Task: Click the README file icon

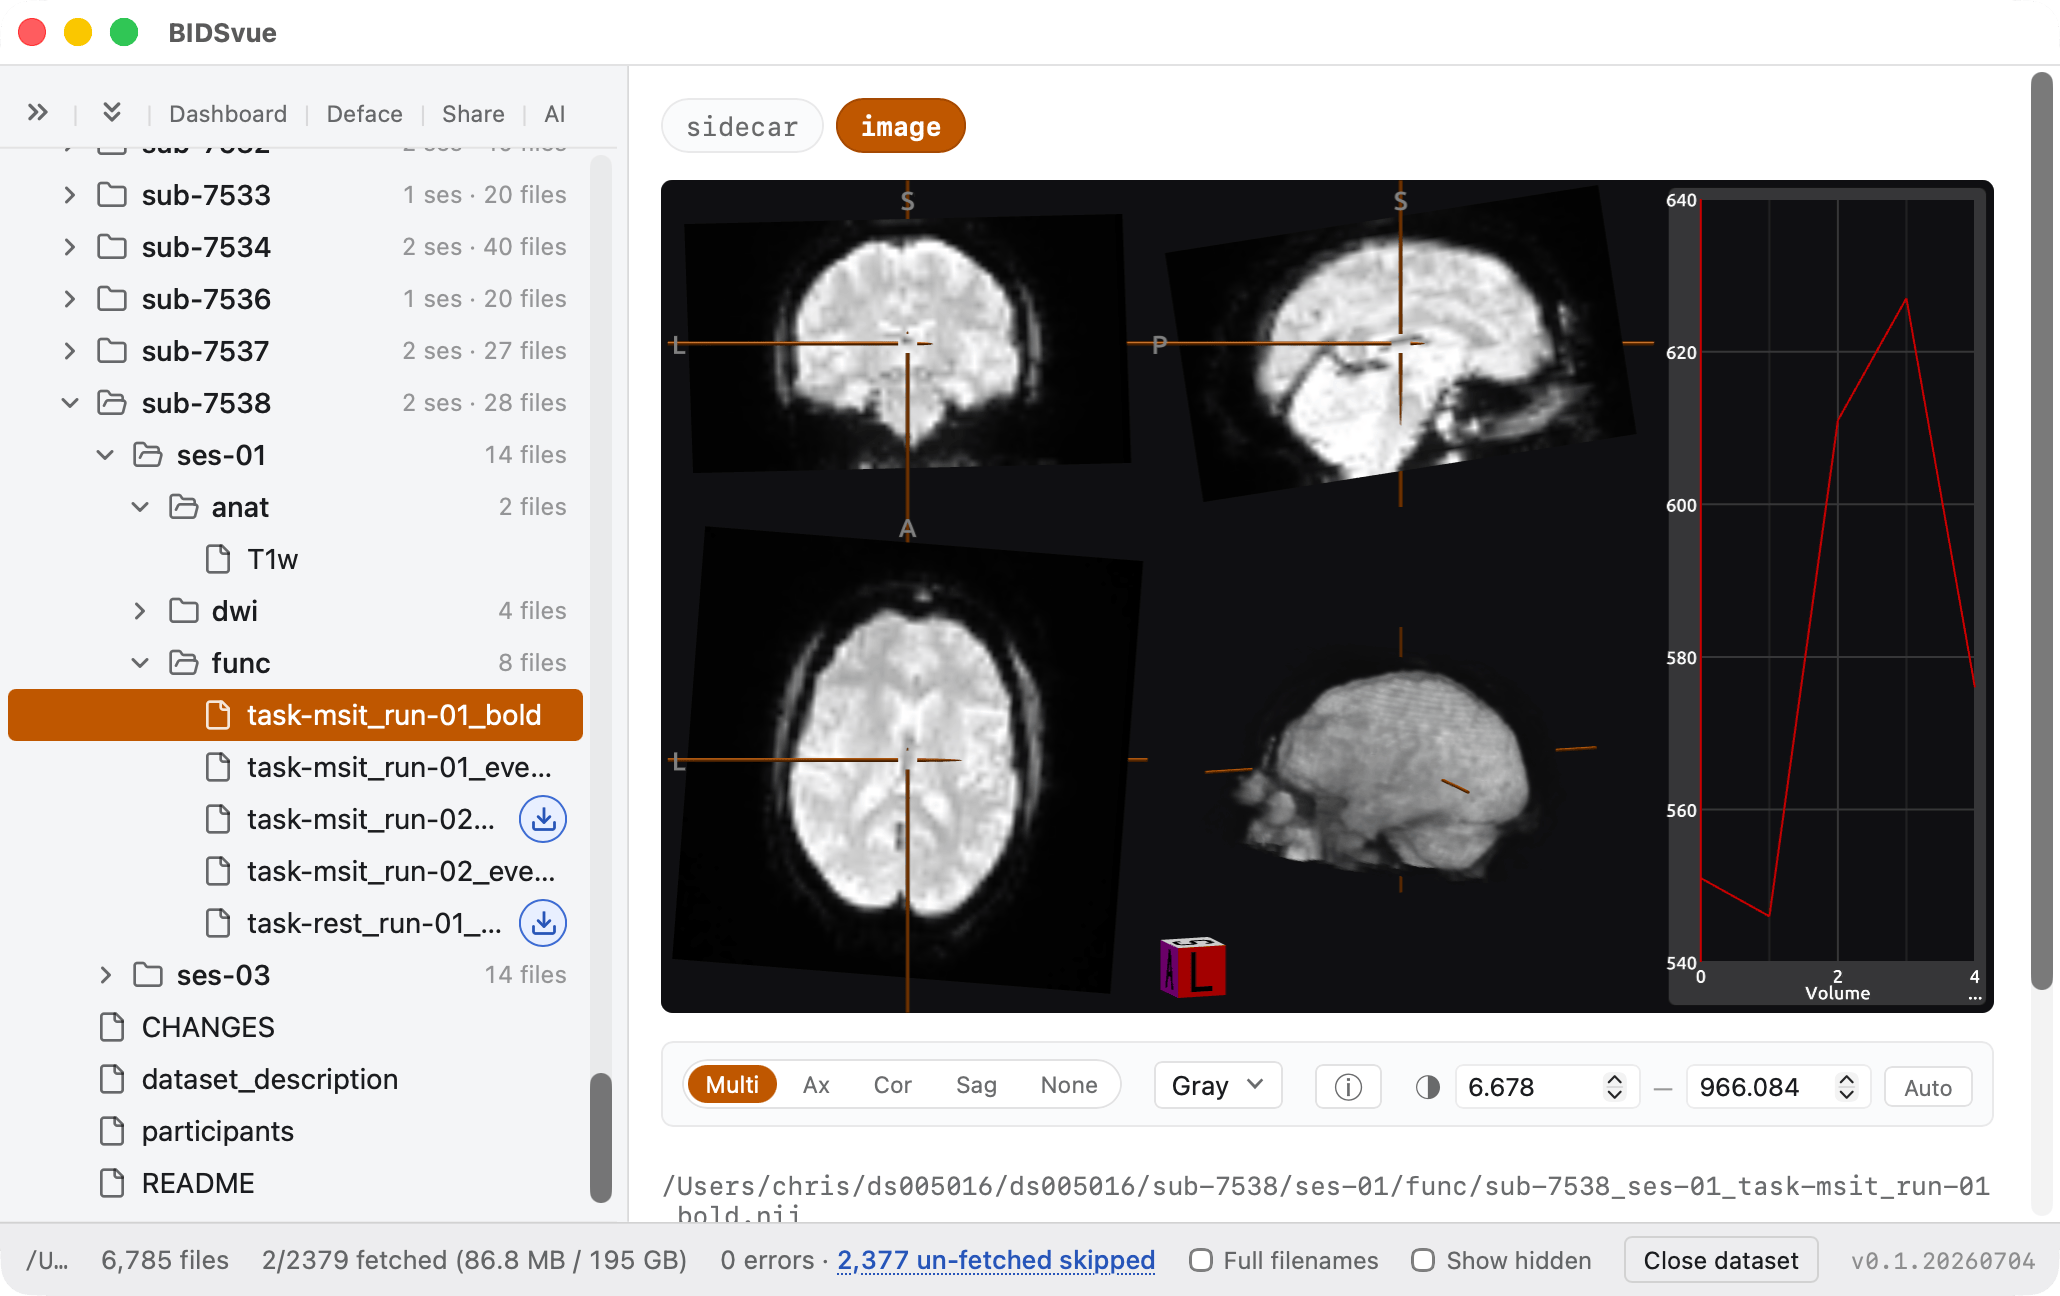Action: pyautogui.click(x=112, y=1183)
